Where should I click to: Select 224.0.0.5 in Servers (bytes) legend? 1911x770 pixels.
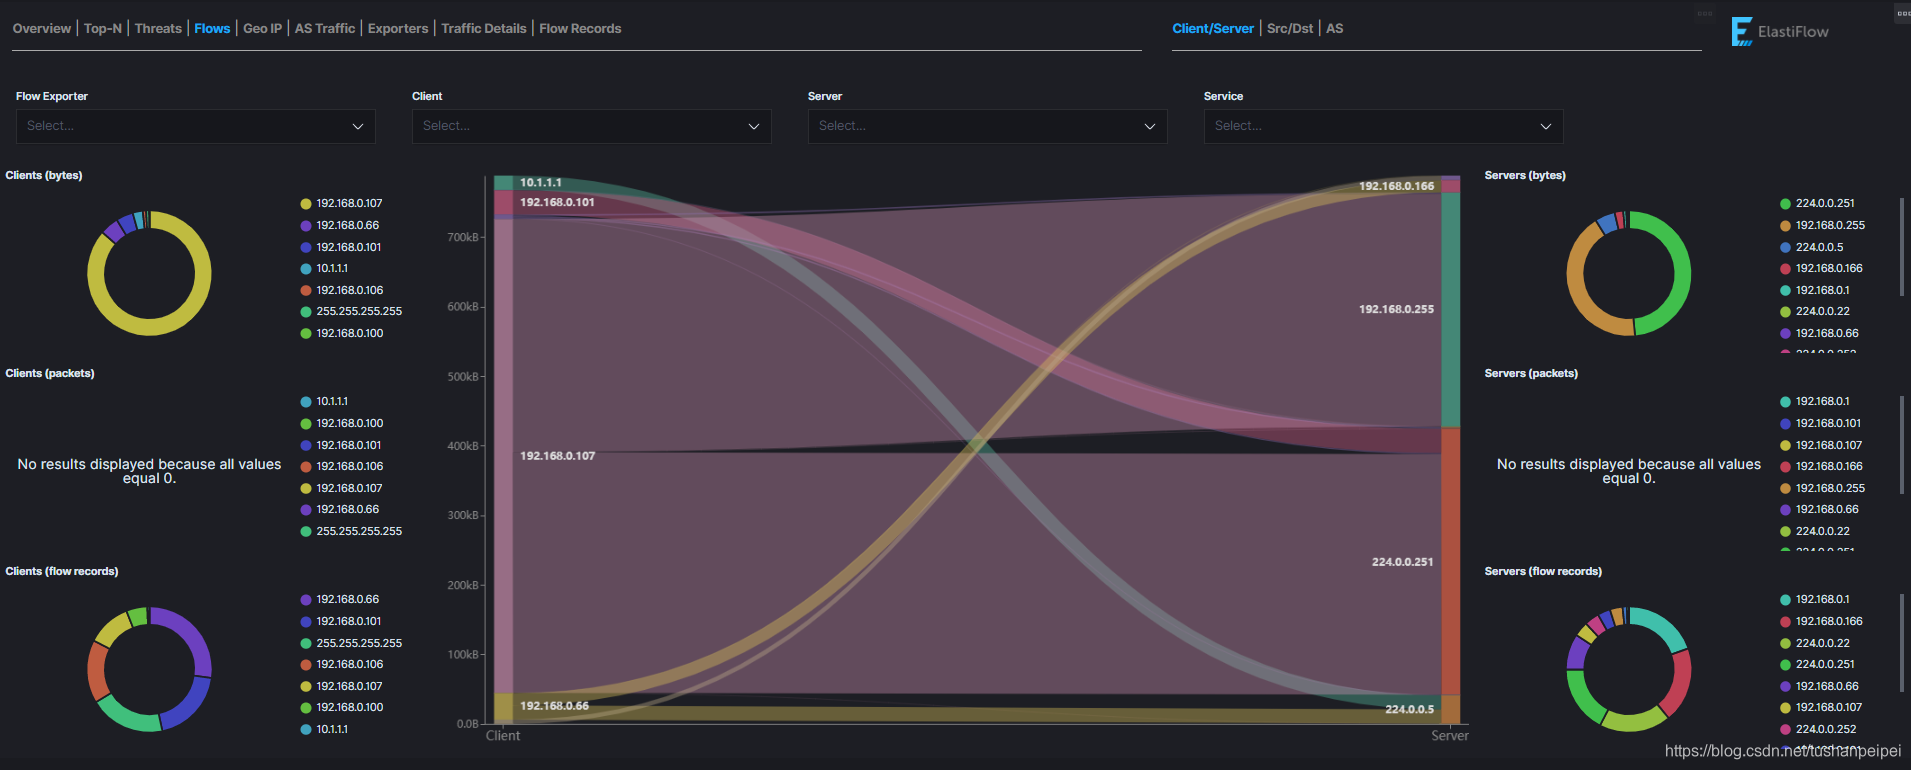pyautogui.click(x=1811, y=248)
